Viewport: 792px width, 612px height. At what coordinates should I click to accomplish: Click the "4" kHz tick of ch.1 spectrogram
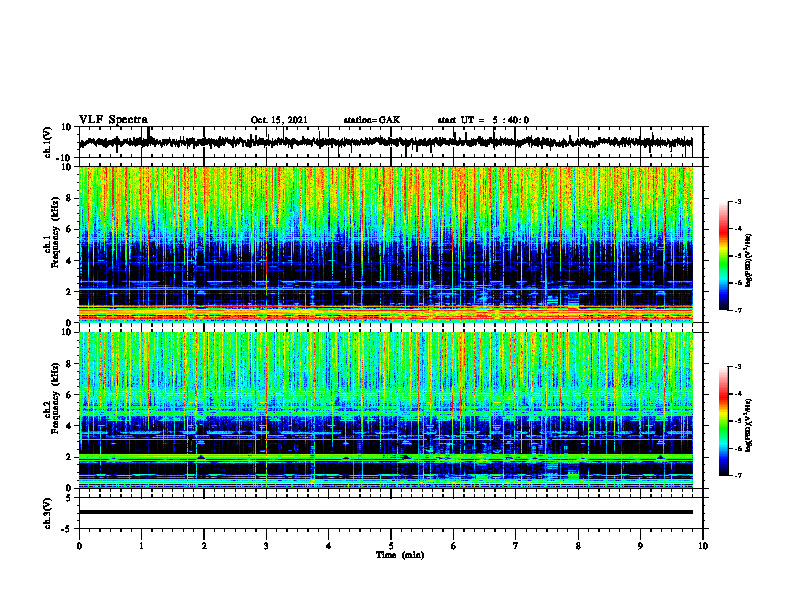tap(70, 261)
